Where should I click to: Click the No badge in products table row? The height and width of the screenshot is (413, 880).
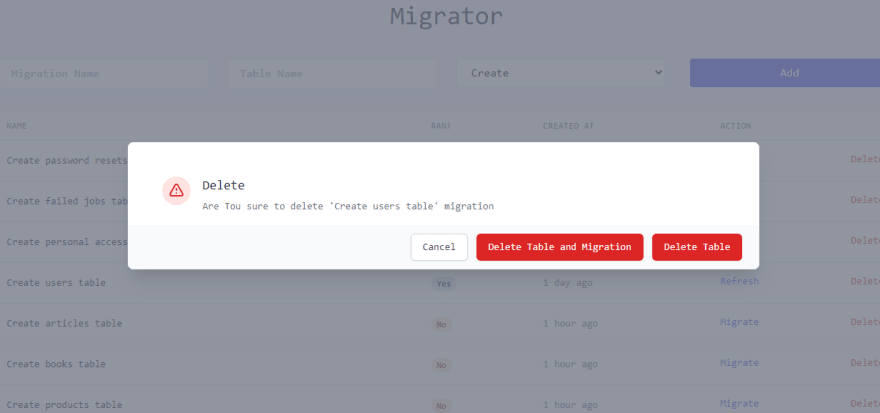click(441, 406)
